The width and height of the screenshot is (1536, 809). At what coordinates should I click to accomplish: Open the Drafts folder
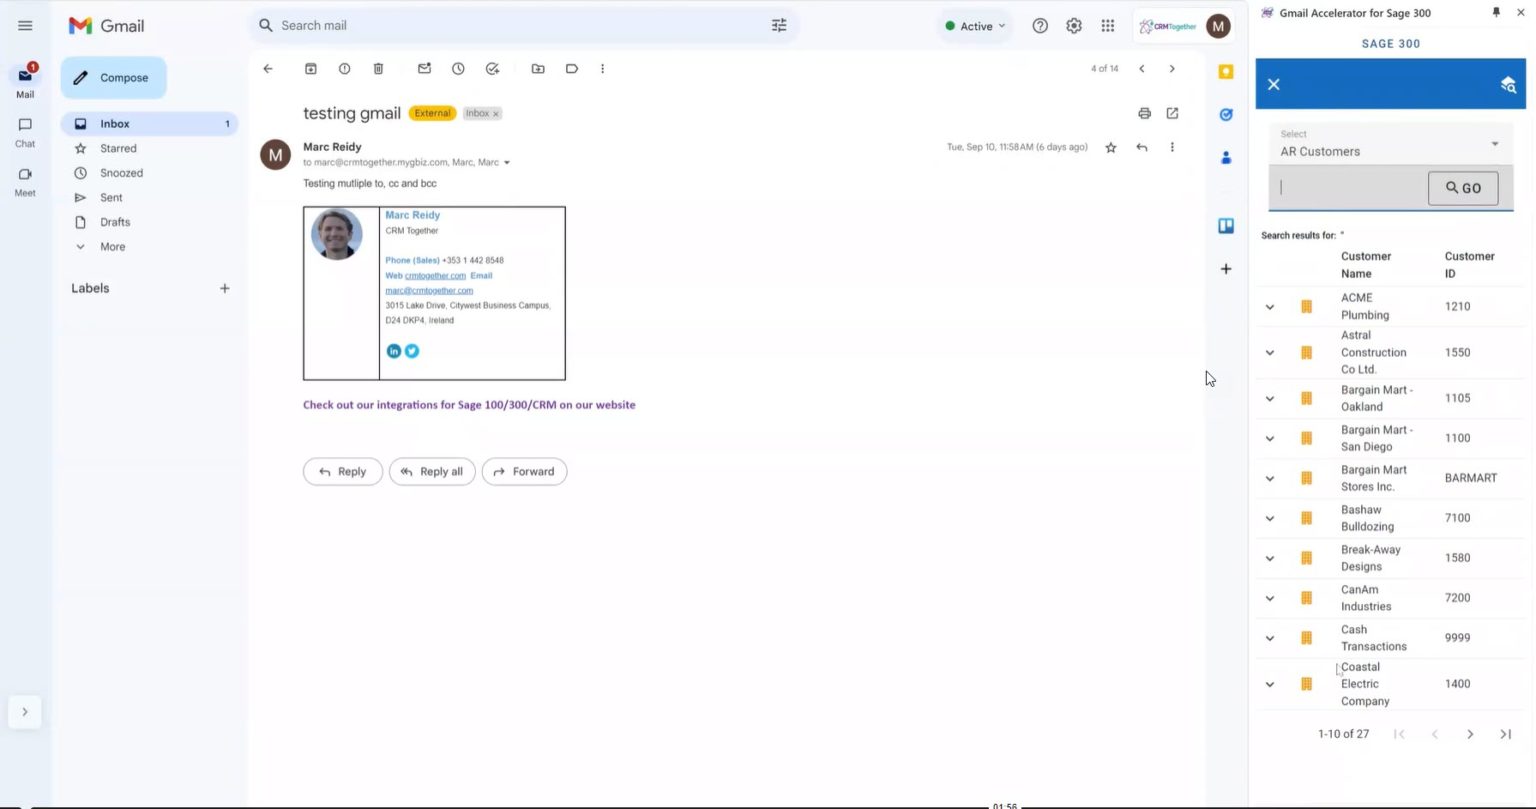[115, 221]
